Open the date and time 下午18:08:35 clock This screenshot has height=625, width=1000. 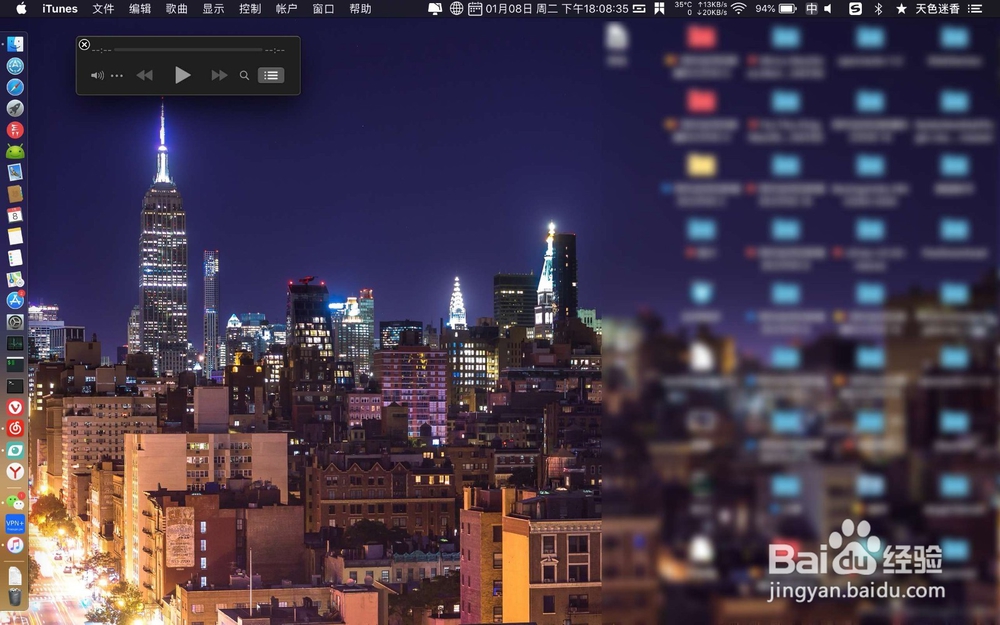click(x=557, y=8)
